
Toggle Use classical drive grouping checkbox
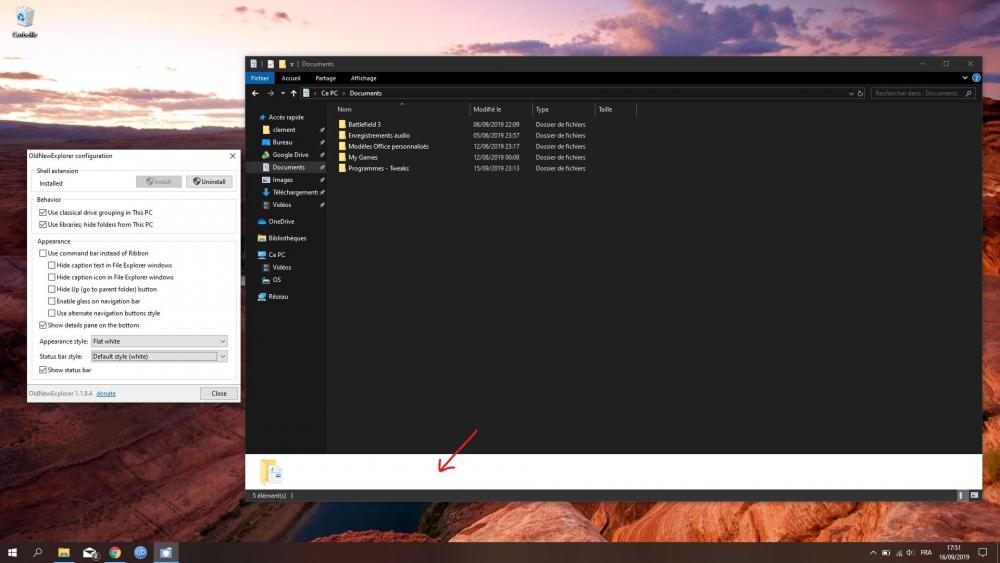tap(43, 213)
